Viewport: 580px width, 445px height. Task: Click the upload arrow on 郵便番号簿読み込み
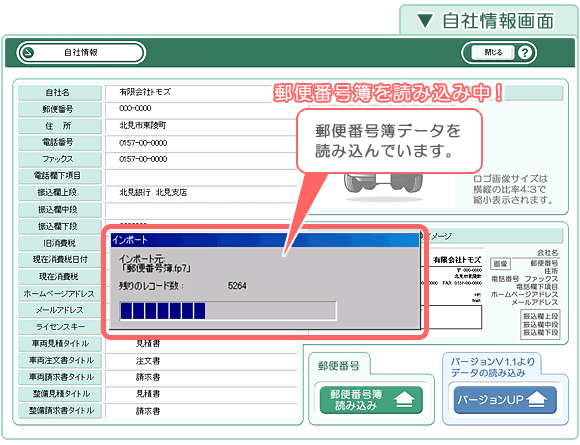coord(404,400)
